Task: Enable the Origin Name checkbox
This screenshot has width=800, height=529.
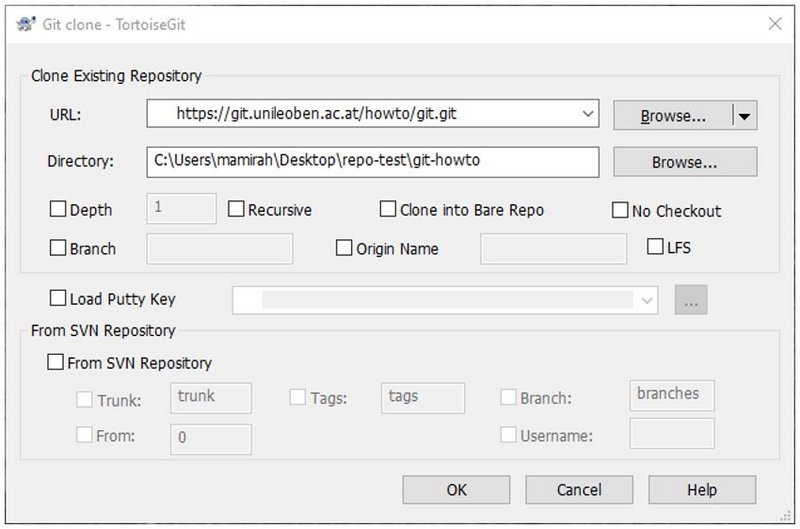Action: [345, 248]
